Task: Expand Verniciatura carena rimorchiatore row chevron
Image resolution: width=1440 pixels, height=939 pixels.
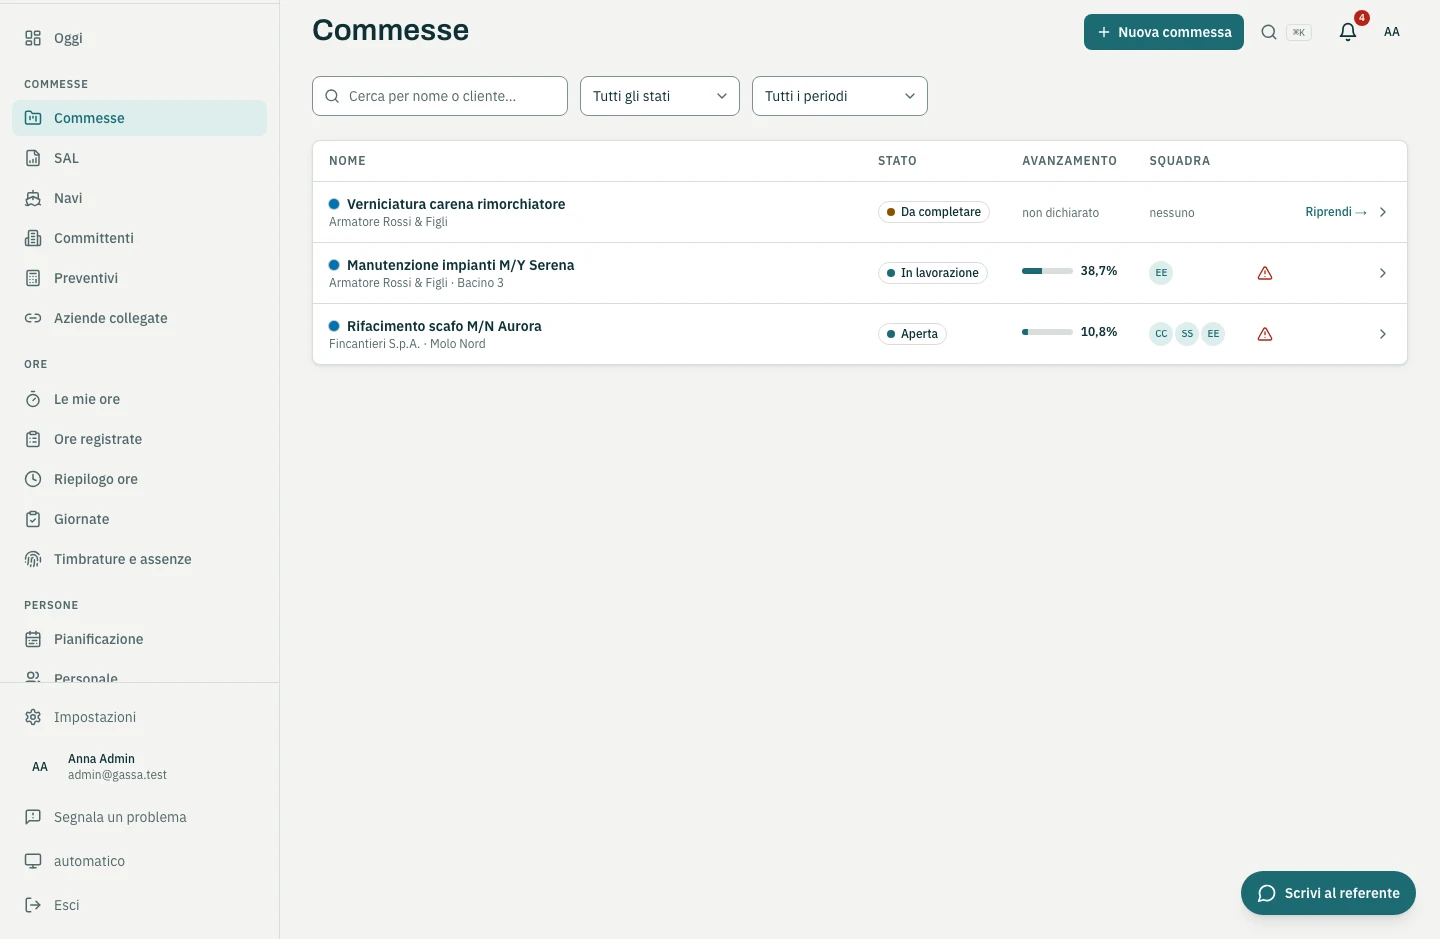Action: tap(1383, 212)
